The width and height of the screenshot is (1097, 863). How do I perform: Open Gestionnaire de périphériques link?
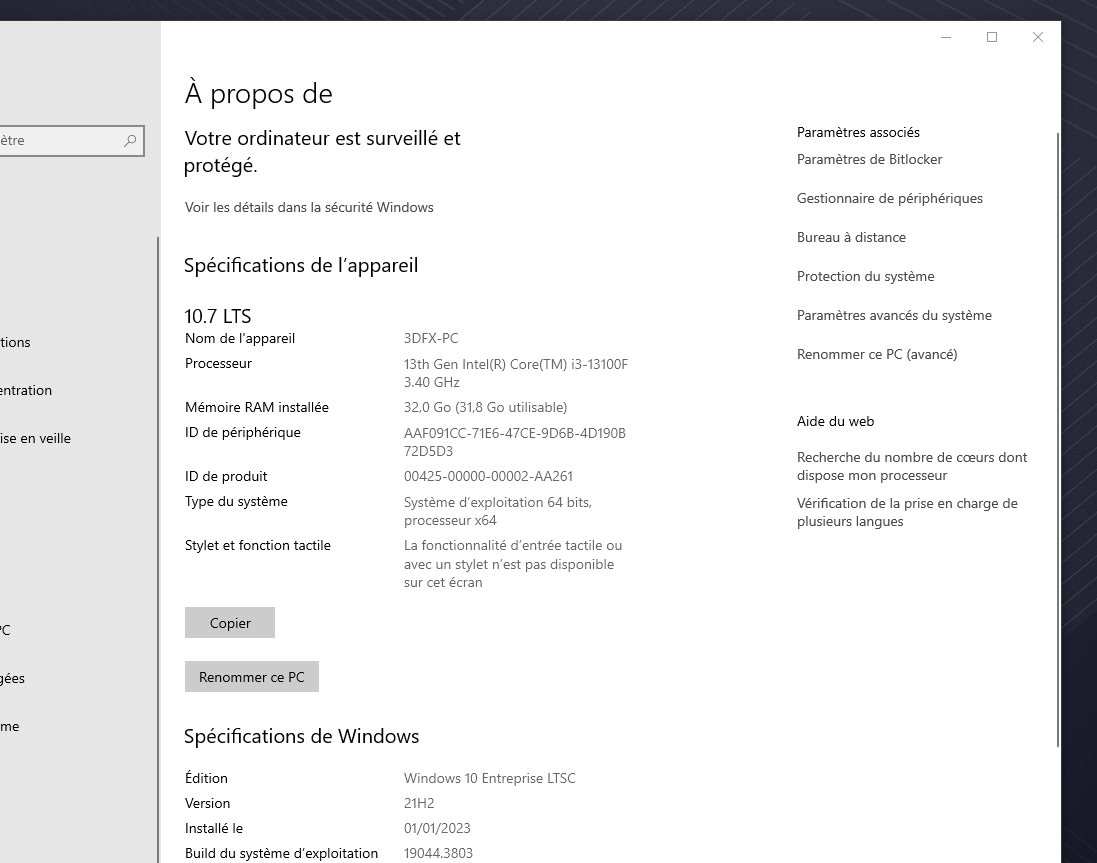pyautogui.click(x=889, y=199)
